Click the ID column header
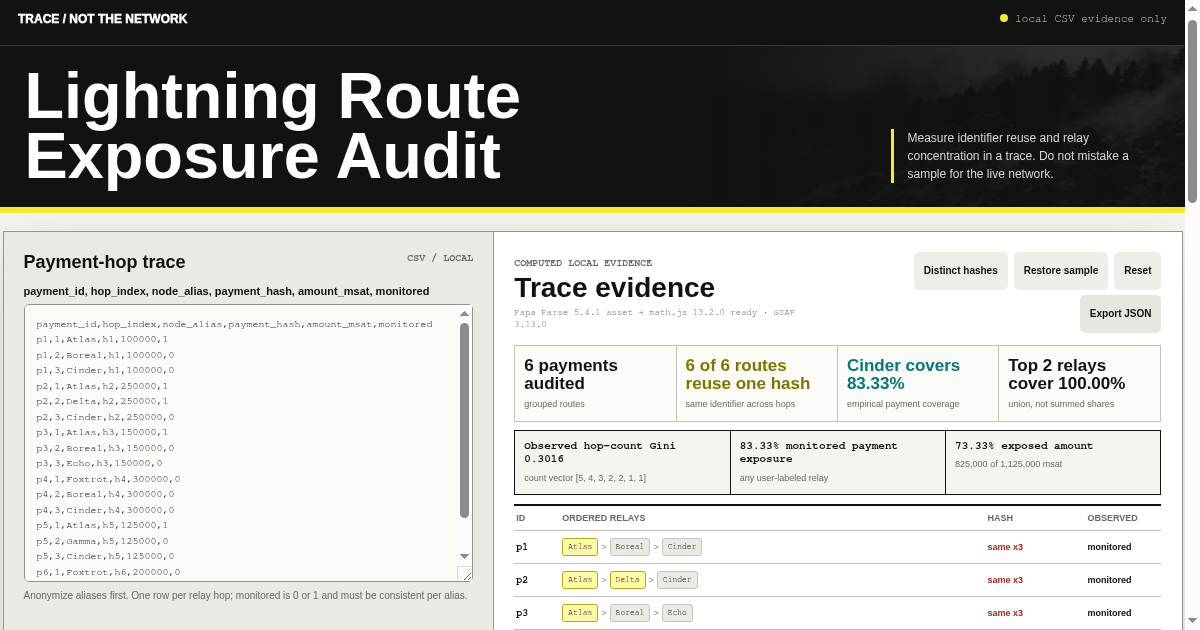The width and height of the screenshot is (1200, 630). 521,518
